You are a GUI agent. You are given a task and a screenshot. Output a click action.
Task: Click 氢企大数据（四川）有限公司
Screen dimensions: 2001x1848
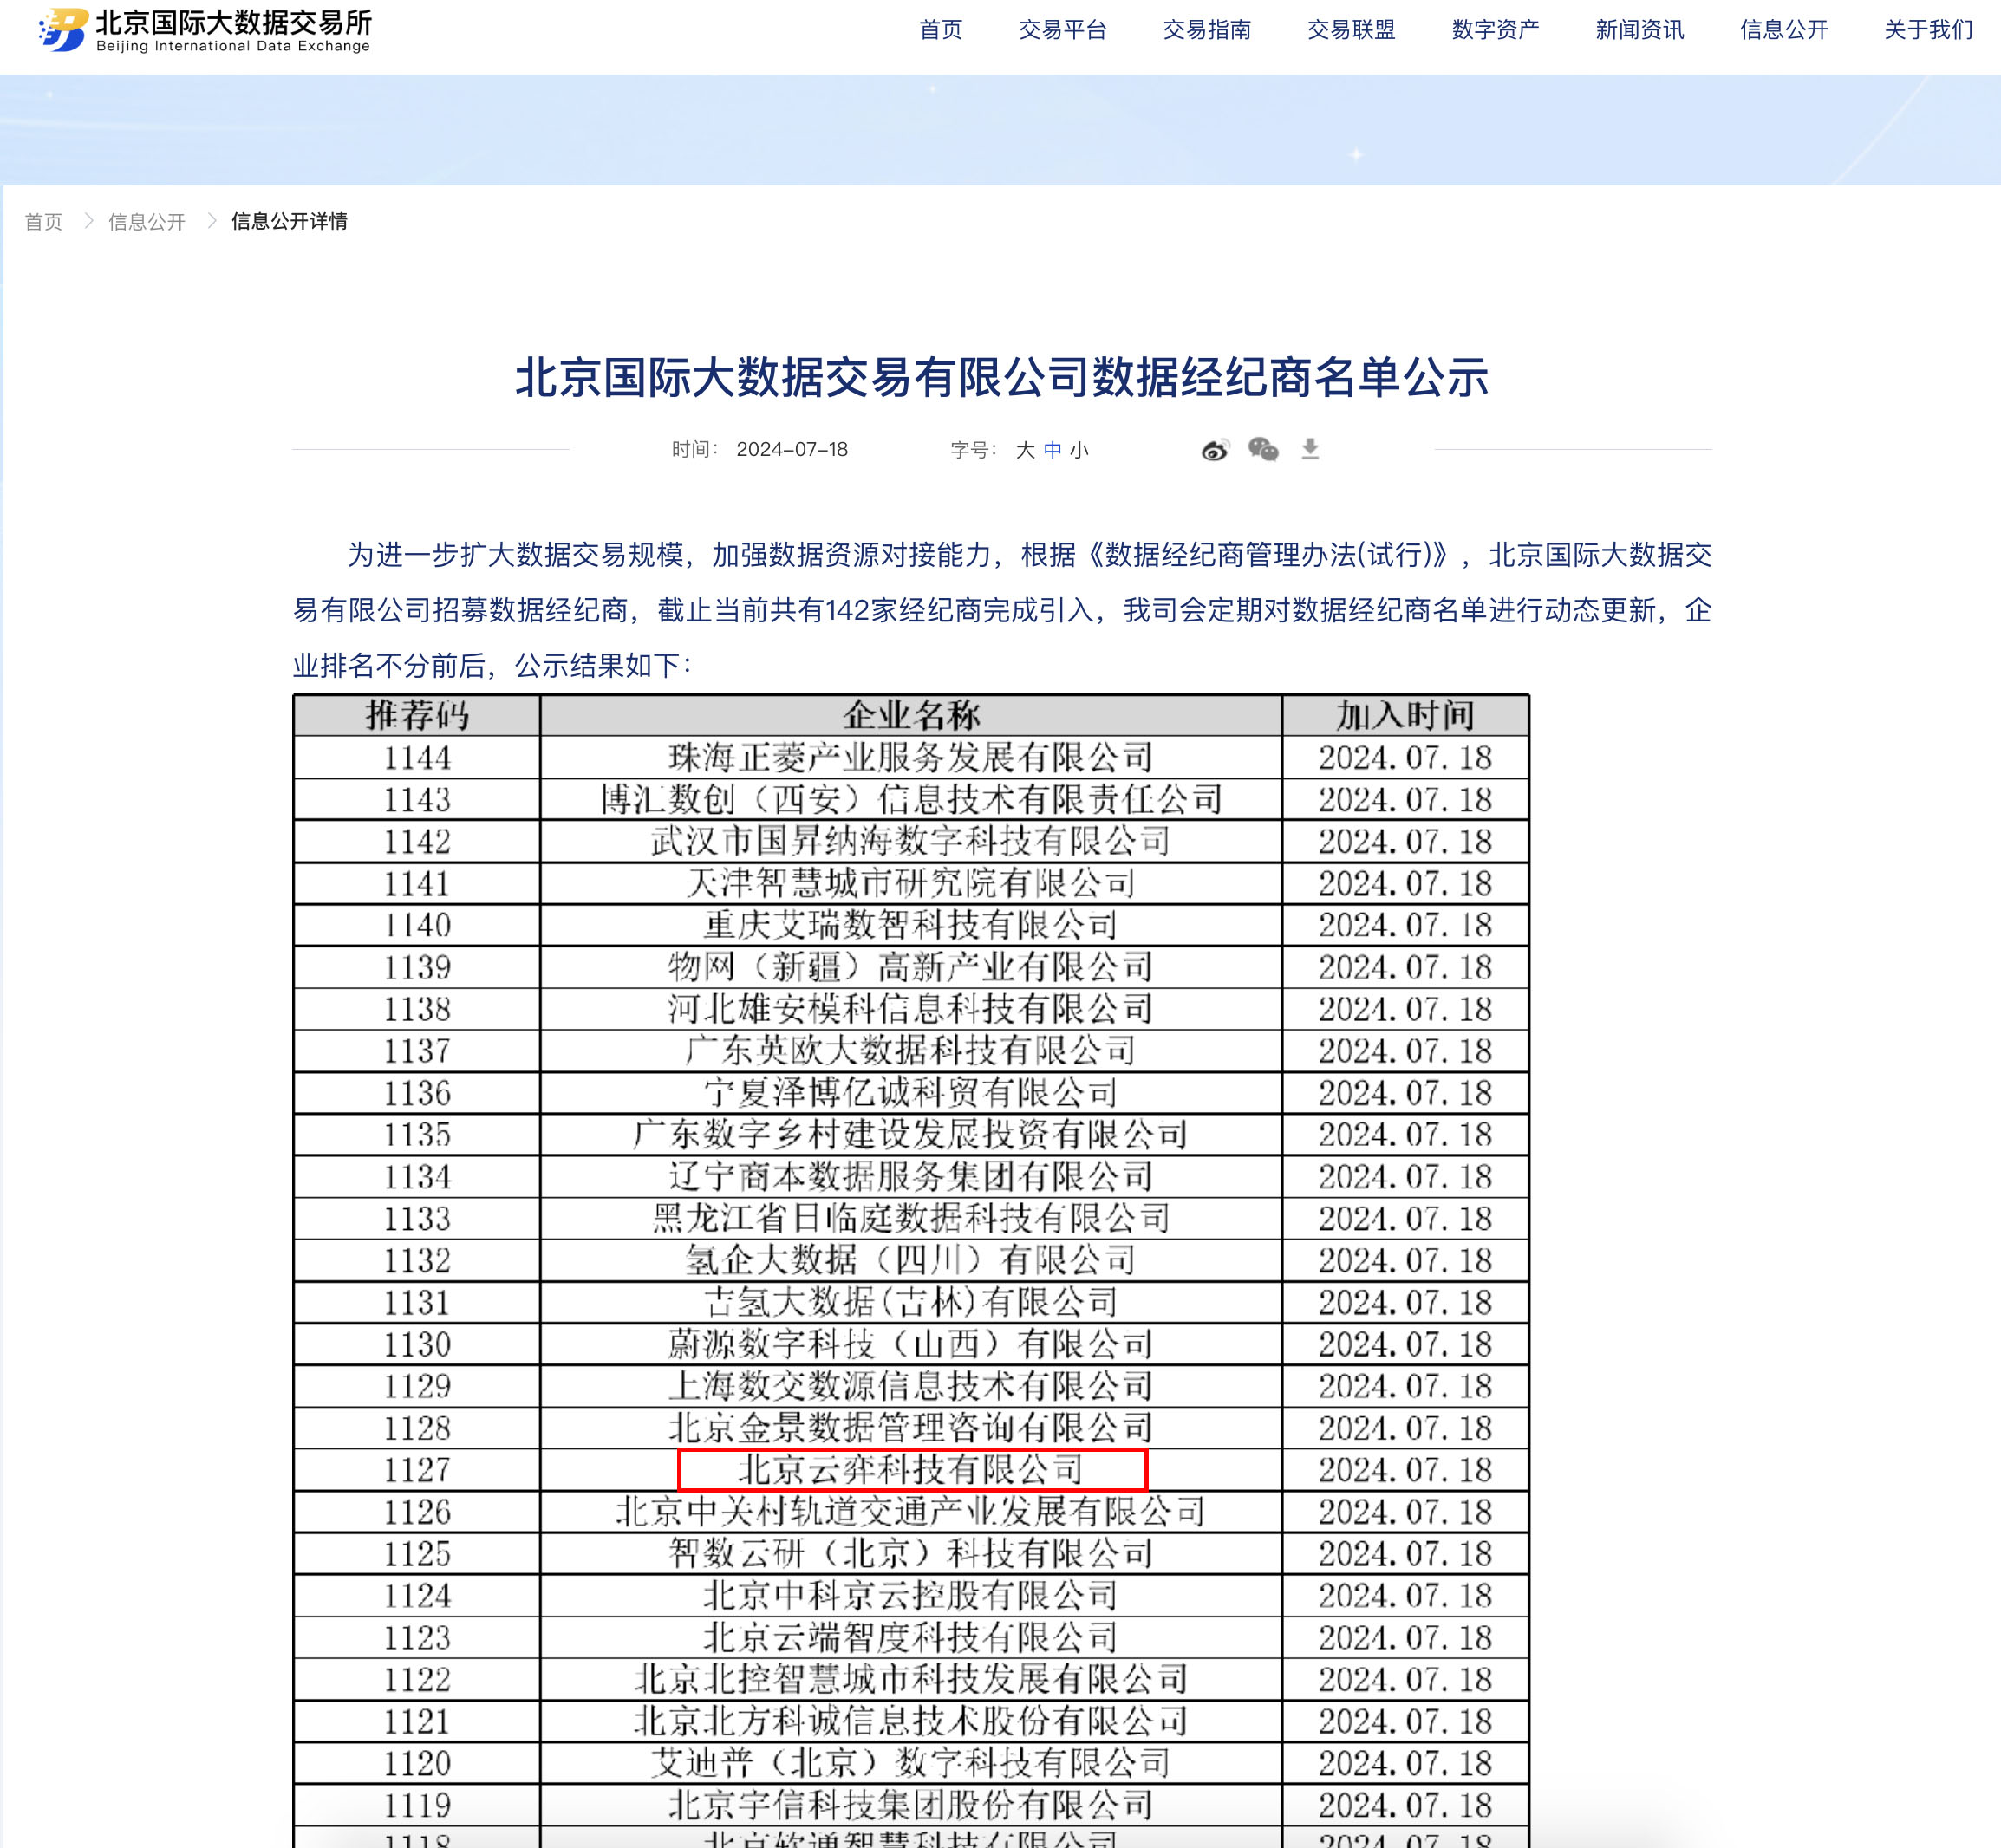(x=911, y=1261)
